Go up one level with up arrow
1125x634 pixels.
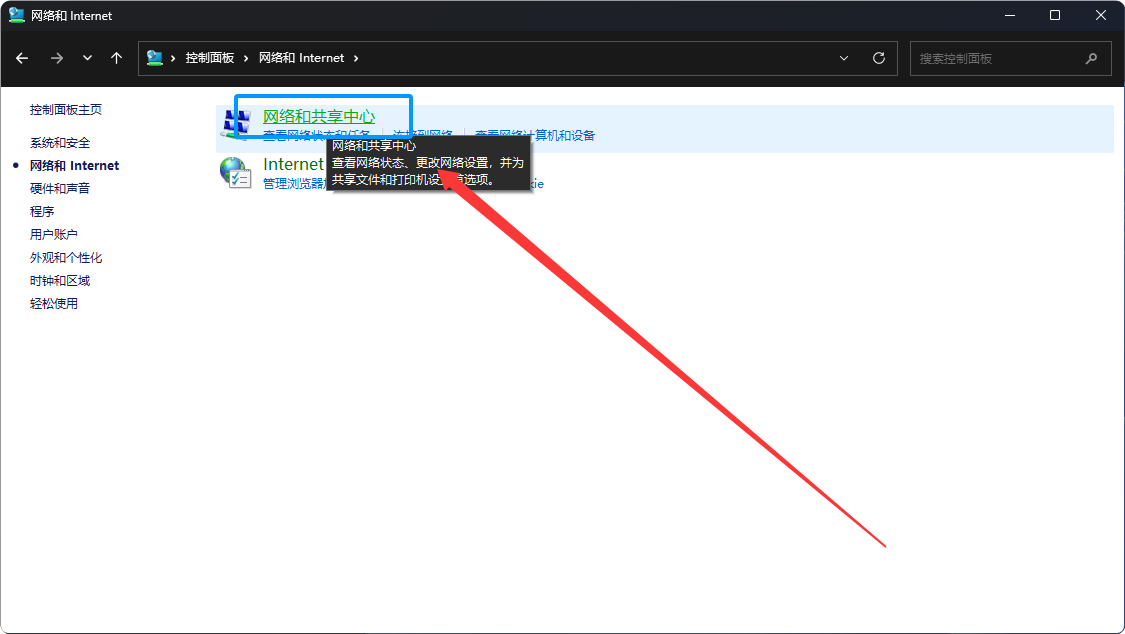[x=116, y=58]
